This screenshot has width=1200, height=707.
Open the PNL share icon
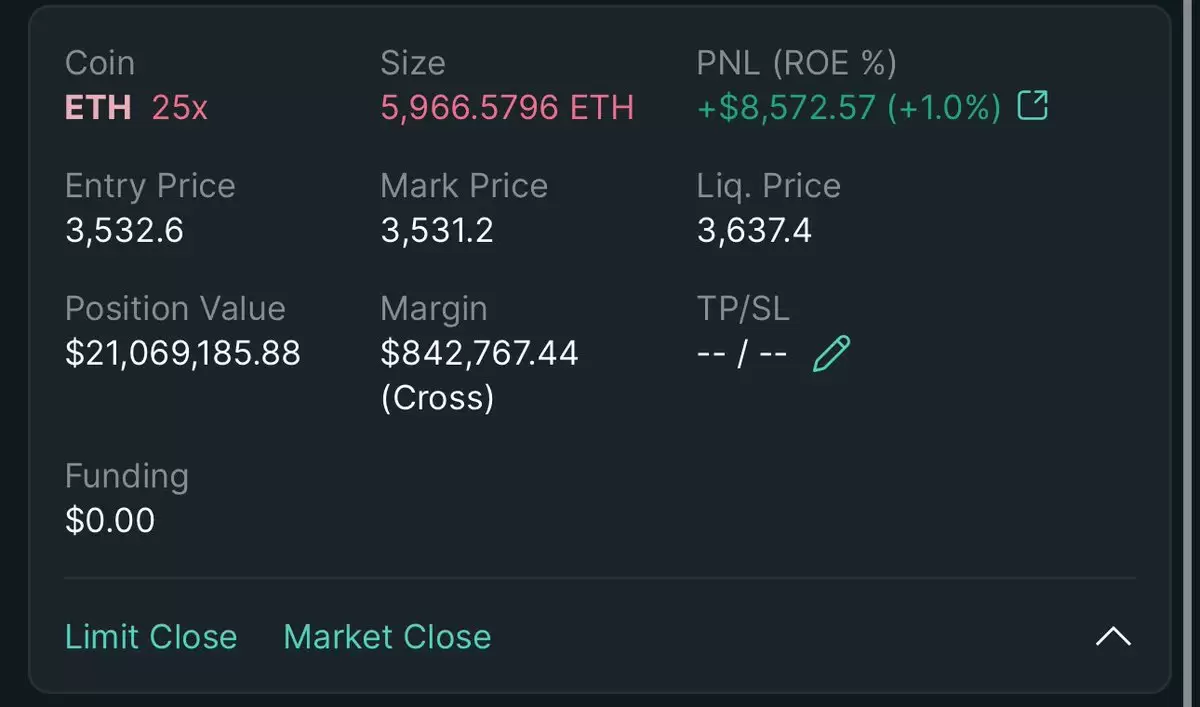pyautogui.click(x=1032, y=106)
